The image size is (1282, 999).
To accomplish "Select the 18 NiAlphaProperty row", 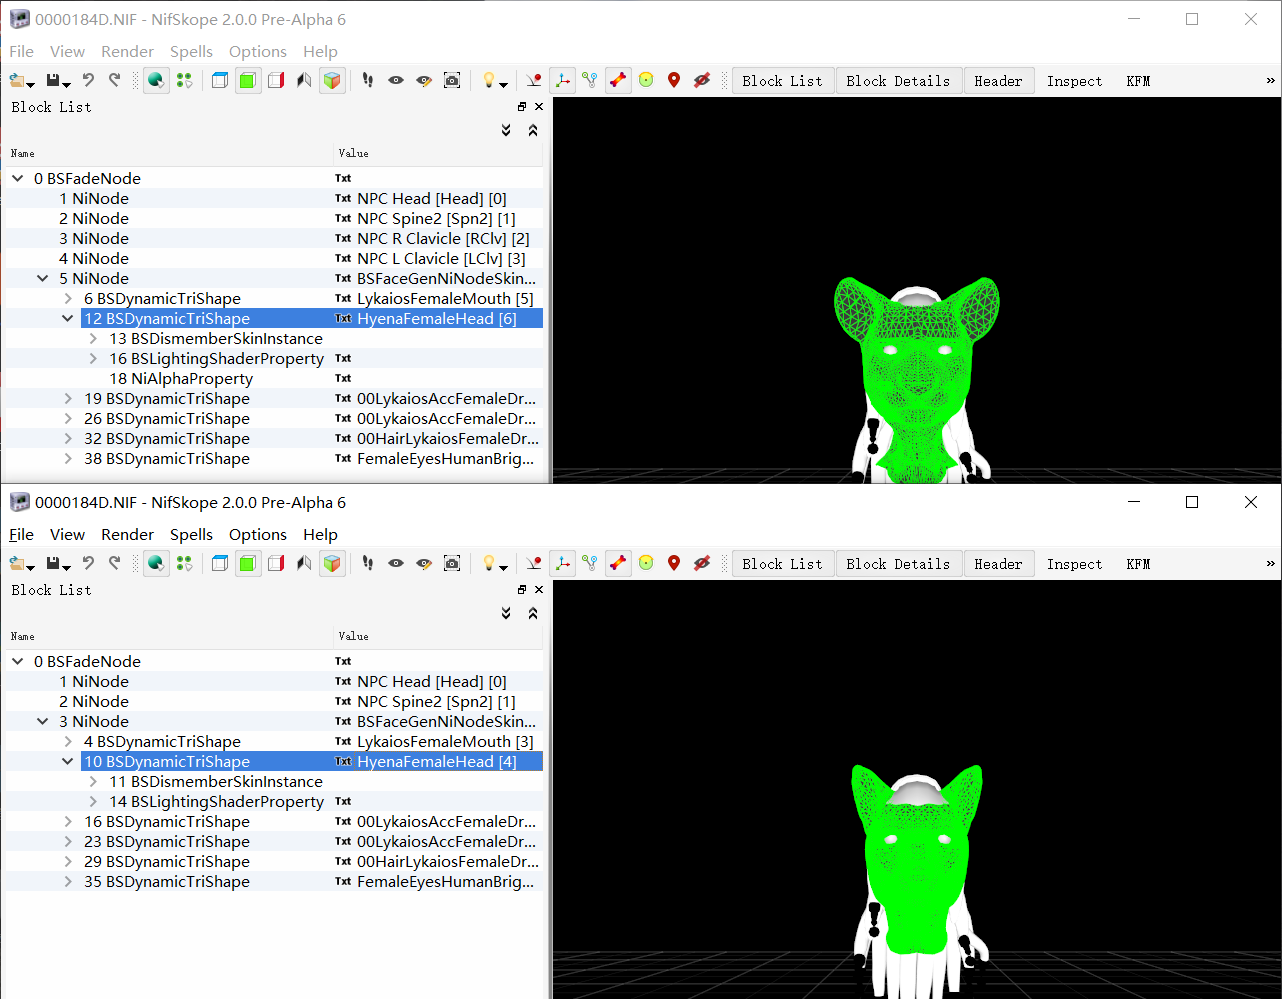I will click(x=273, y=379).
